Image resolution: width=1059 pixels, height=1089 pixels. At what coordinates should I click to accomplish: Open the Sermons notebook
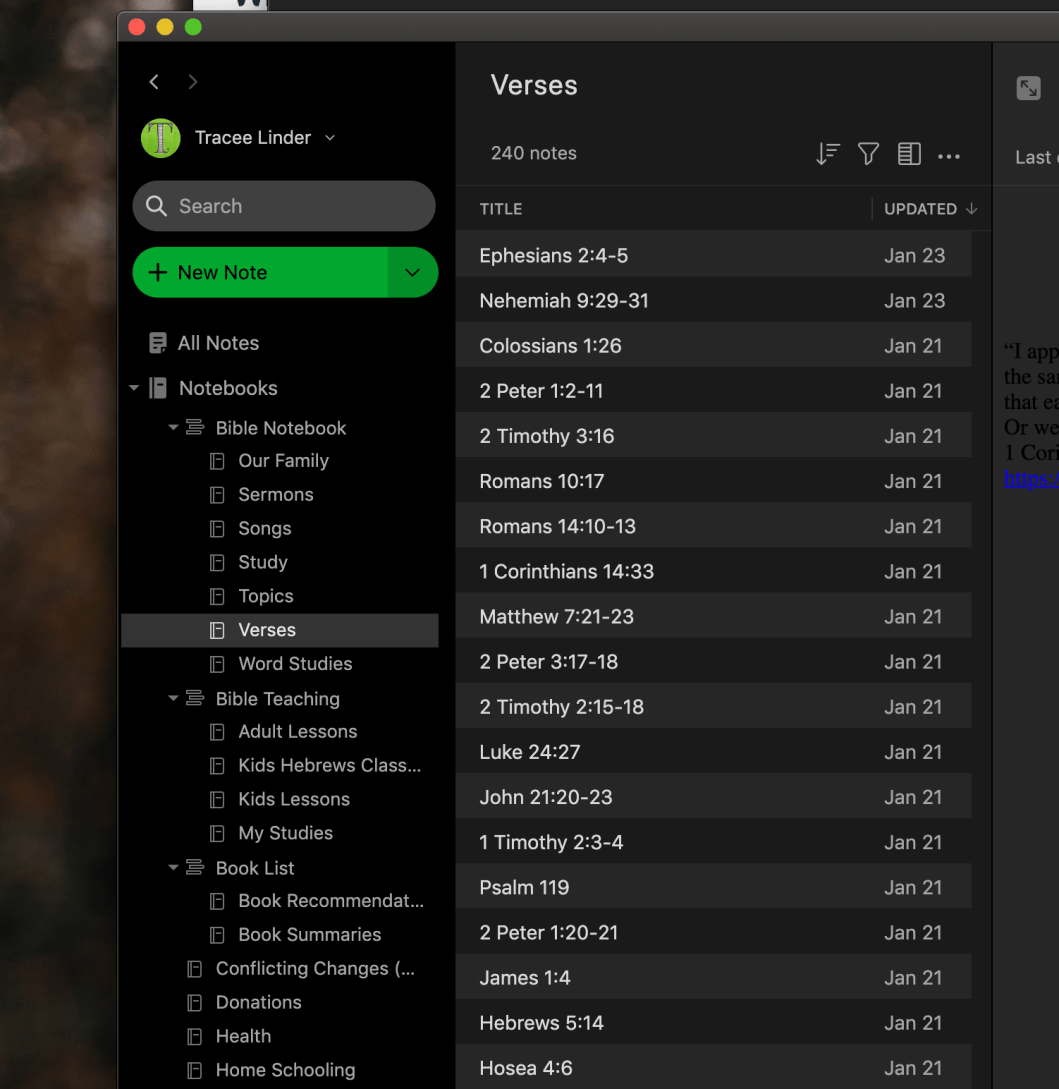[x=275, y=495]
